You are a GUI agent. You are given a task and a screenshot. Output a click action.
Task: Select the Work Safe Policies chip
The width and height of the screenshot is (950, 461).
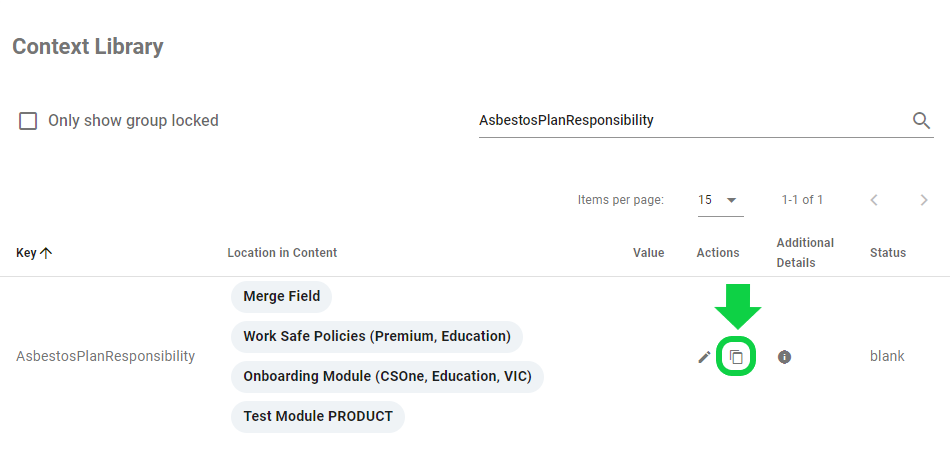coord(377,336)
